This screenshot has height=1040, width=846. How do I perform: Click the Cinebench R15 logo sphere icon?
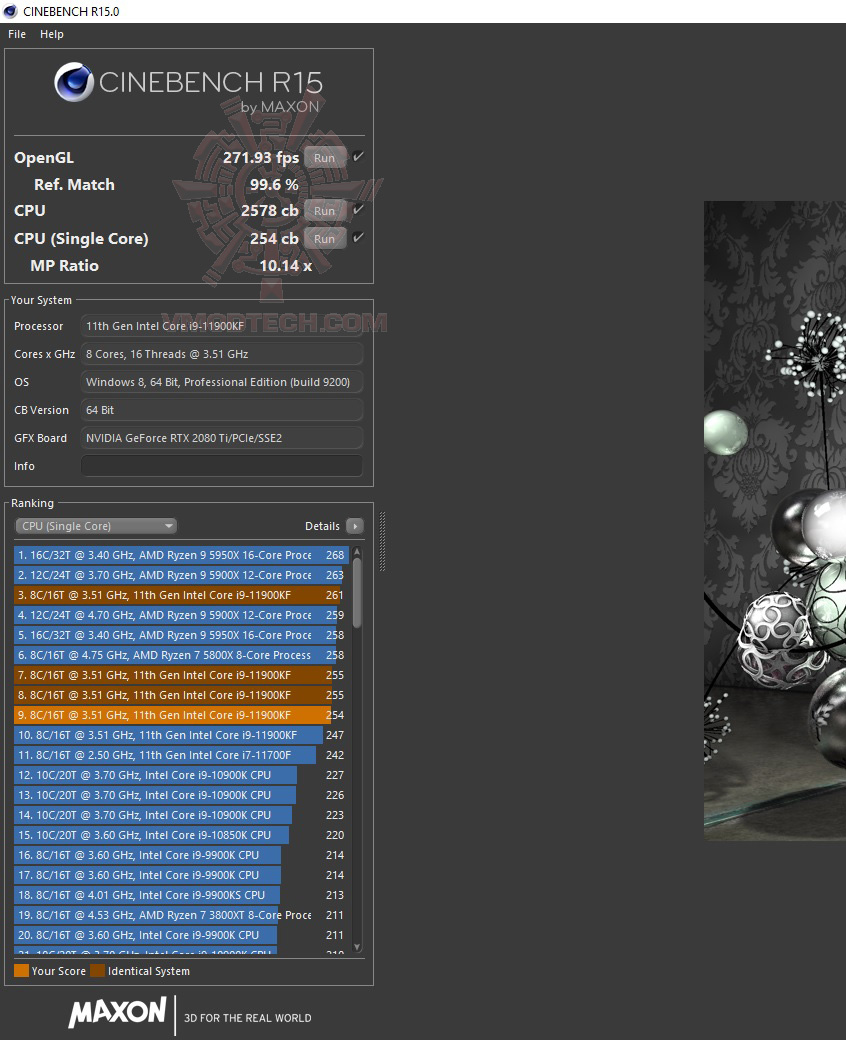click(74, 82)
